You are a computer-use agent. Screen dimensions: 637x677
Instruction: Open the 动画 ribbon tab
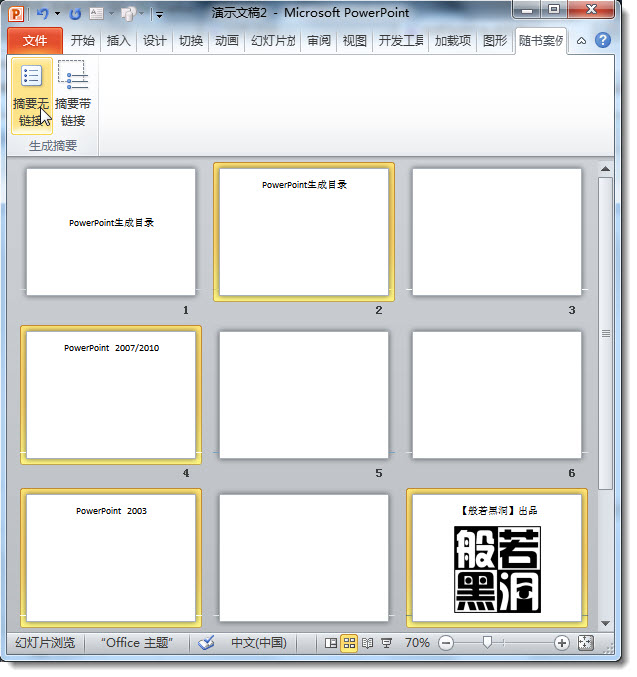227,41
